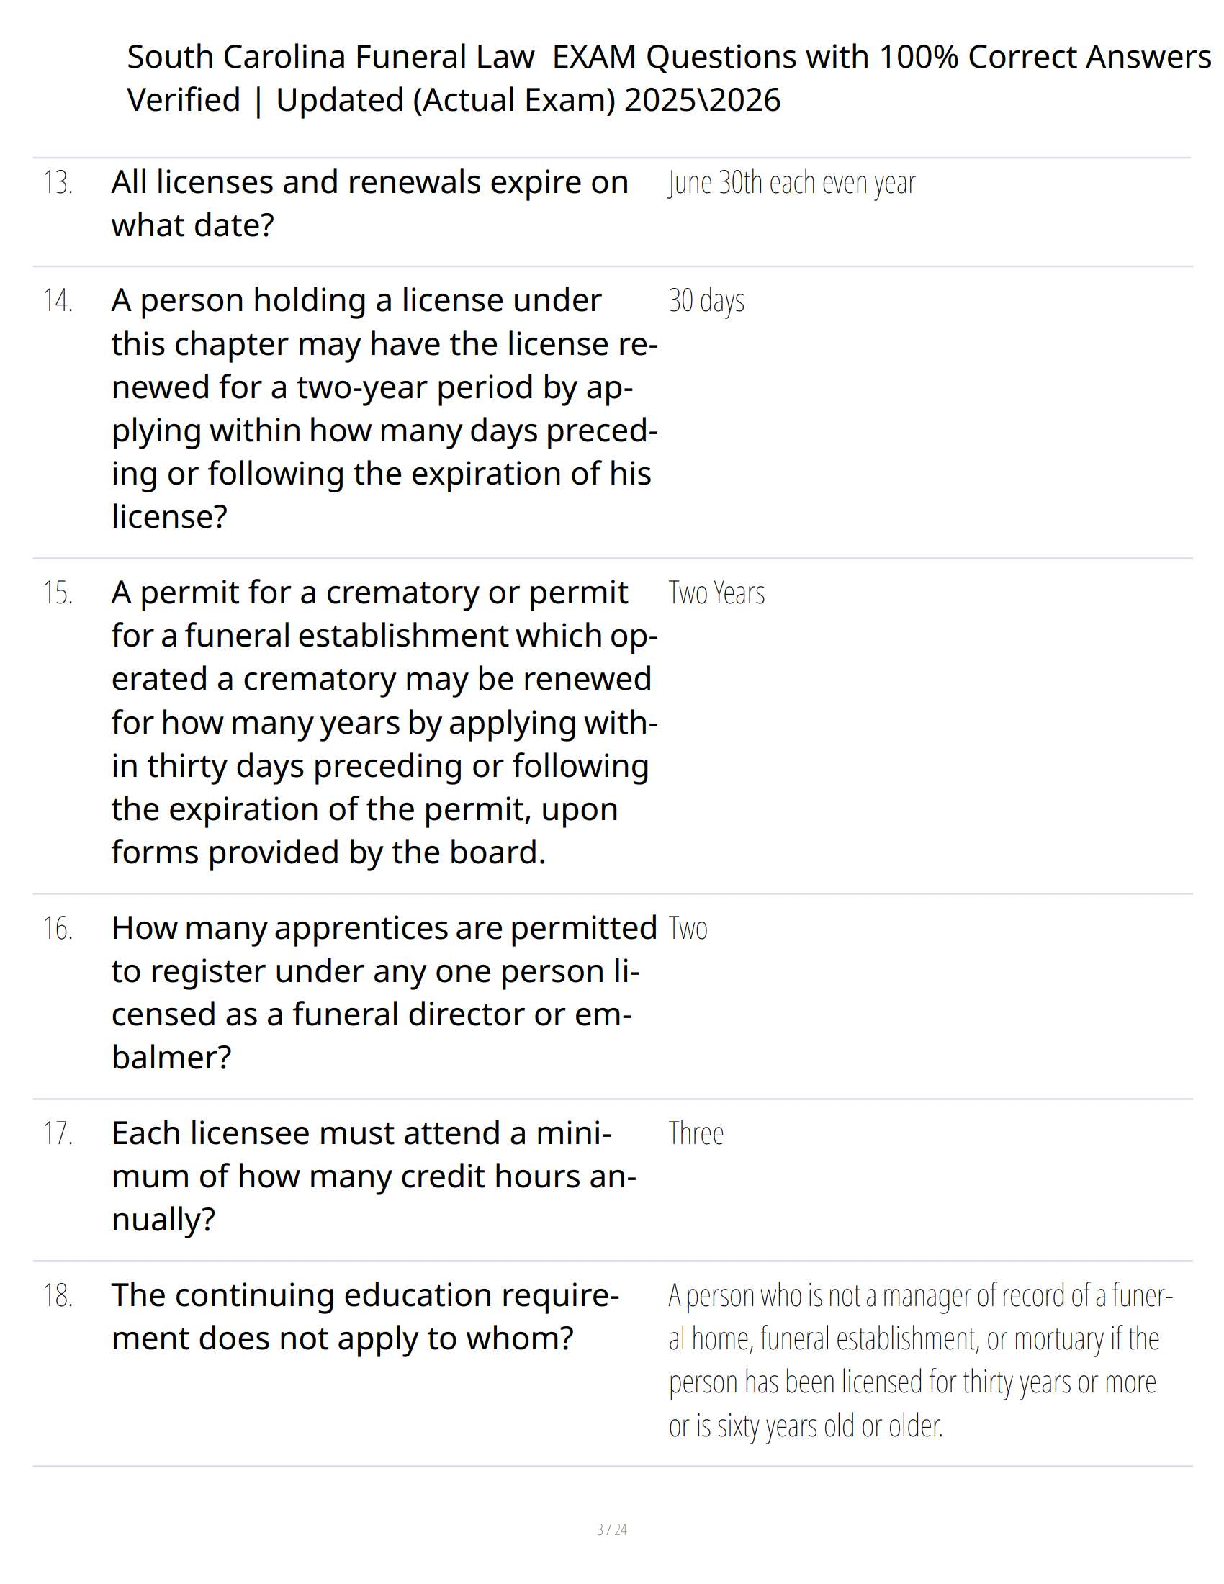Click the answer "Two Years"
Image resolution: width=1224 pixels, height=1584 pixels.
[x=716, y=593]
